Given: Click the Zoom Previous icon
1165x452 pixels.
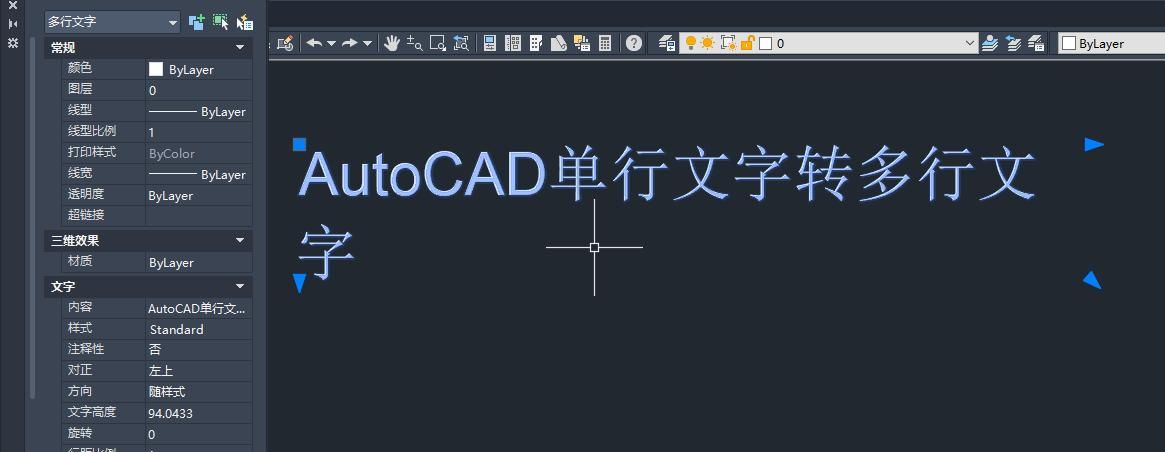Looking at the screenshot, I should coord(461,43).
